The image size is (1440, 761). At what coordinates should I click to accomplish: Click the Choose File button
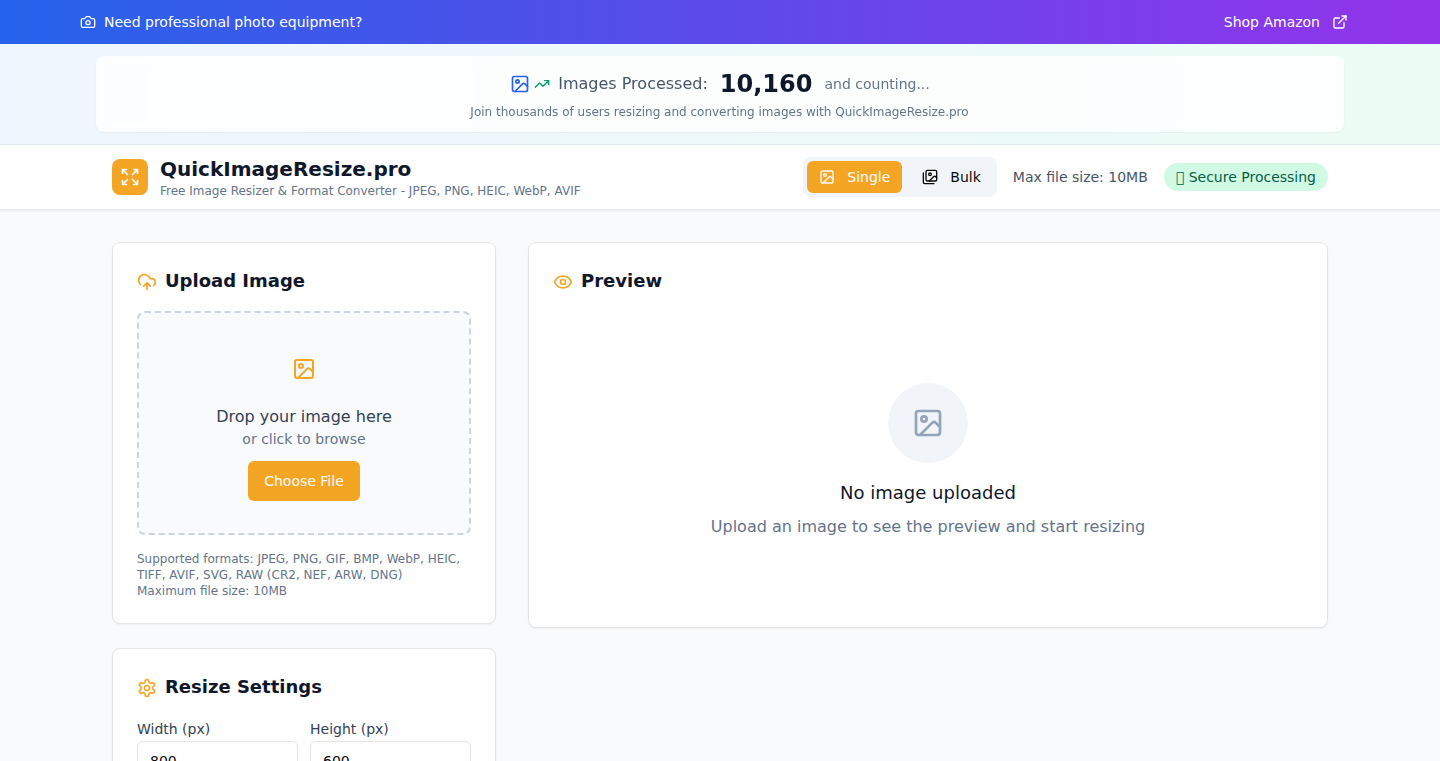[304, 481]
